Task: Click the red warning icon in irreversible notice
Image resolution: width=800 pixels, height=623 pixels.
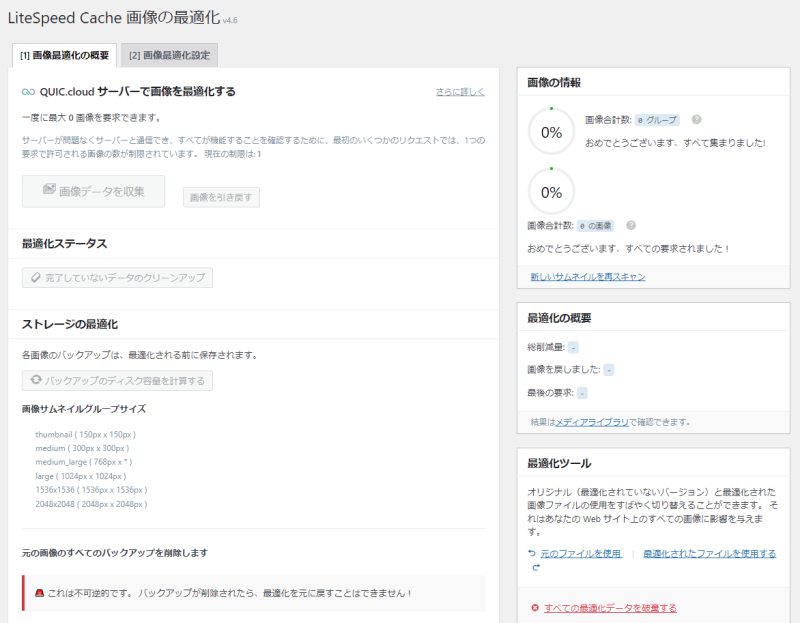Action: tap(39, 593)
